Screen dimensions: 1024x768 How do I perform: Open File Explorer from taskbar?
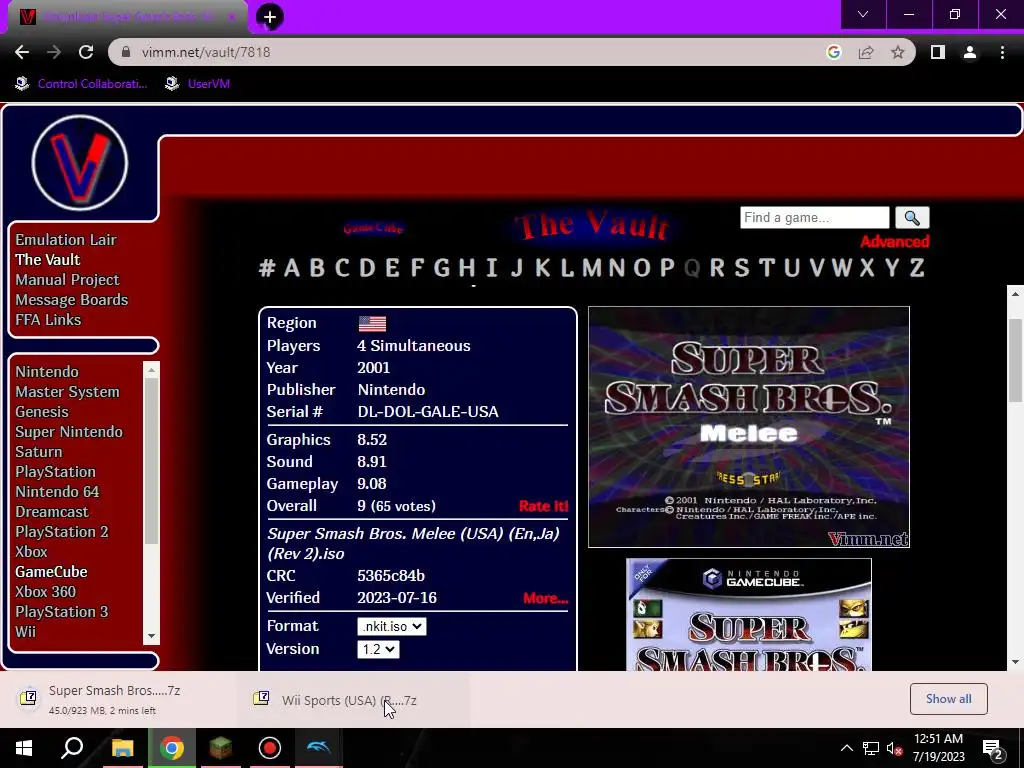[x=122, y=748]
